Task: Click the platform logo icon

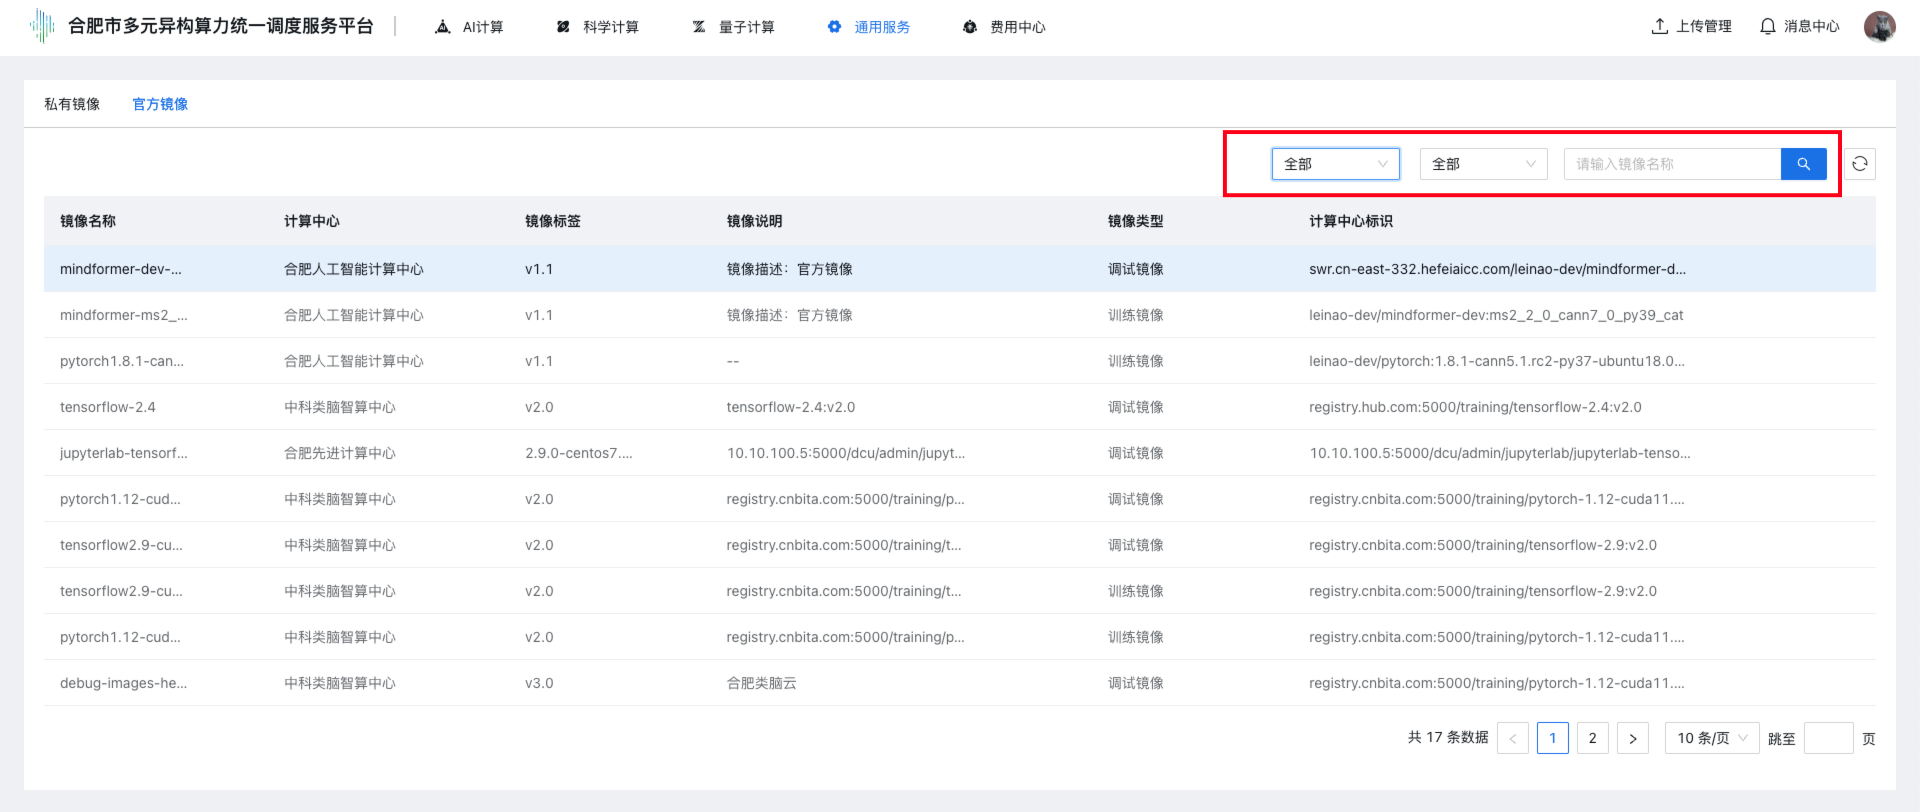Action: (42, 26)
